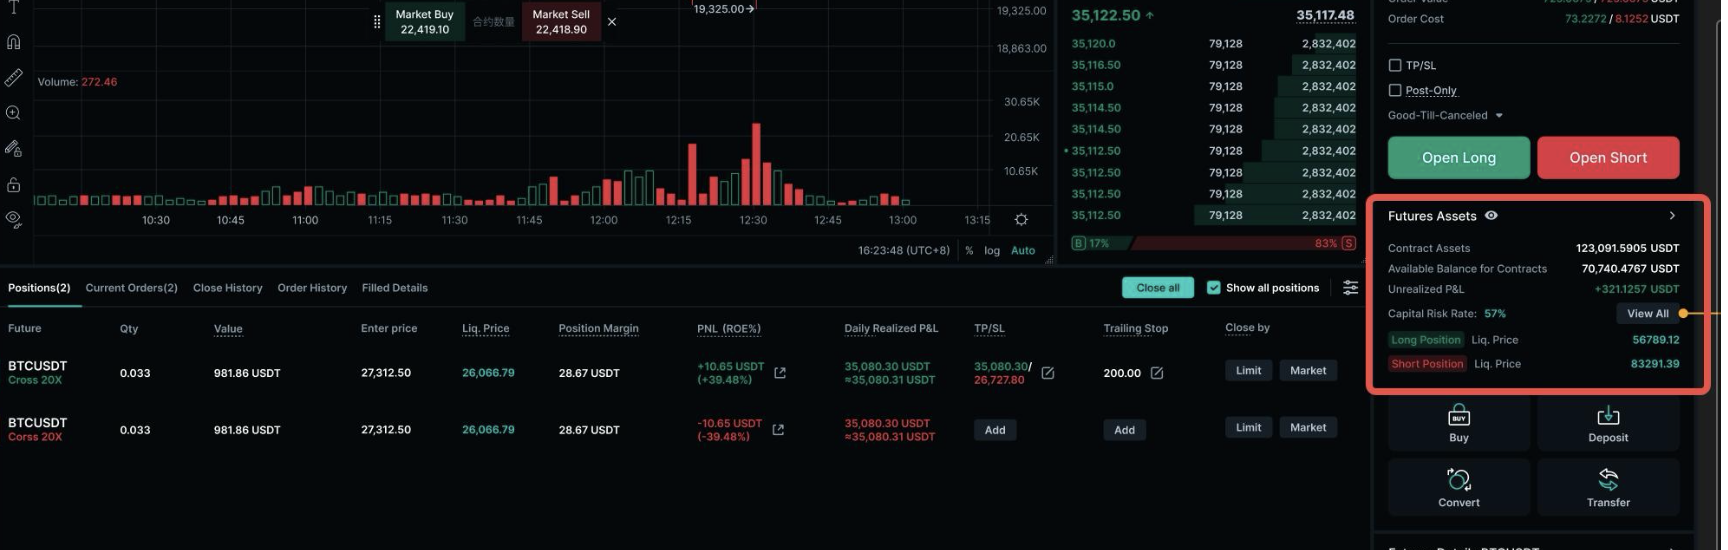Edit TP/SL of first BTCUSDT position

(x=1047, y=373)
